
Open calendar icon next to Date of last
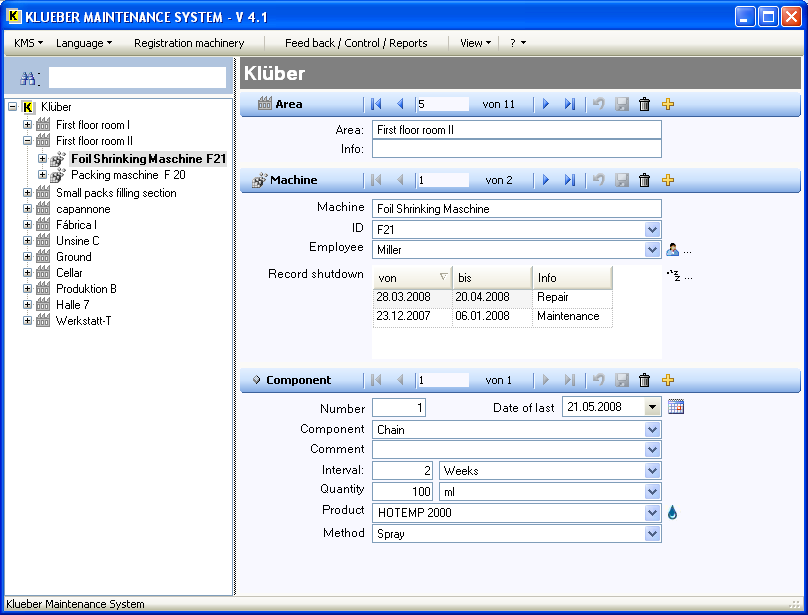coord(676,407)
